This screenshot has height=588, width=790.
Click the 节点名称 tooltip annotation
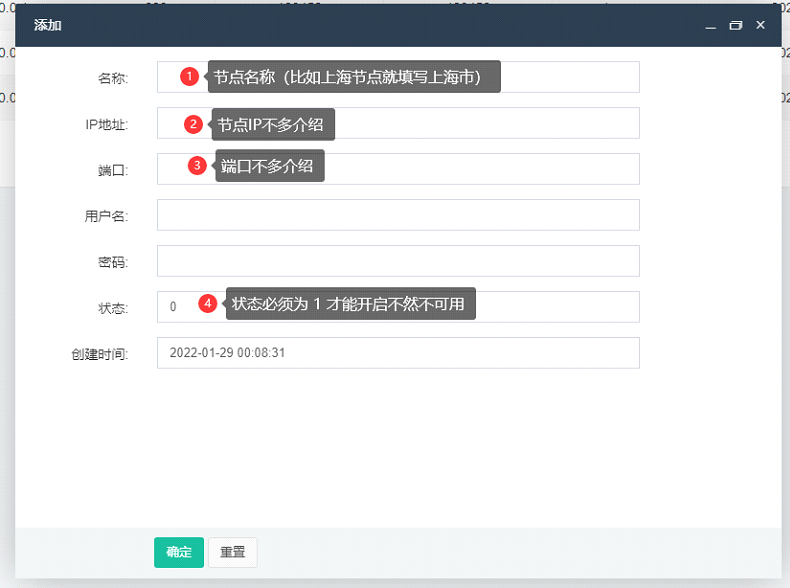point(354,77)
